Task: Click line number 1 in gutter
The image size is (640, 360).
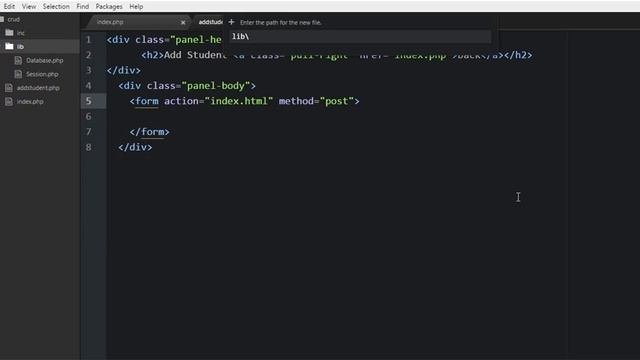Action: (x=89, y=40)
